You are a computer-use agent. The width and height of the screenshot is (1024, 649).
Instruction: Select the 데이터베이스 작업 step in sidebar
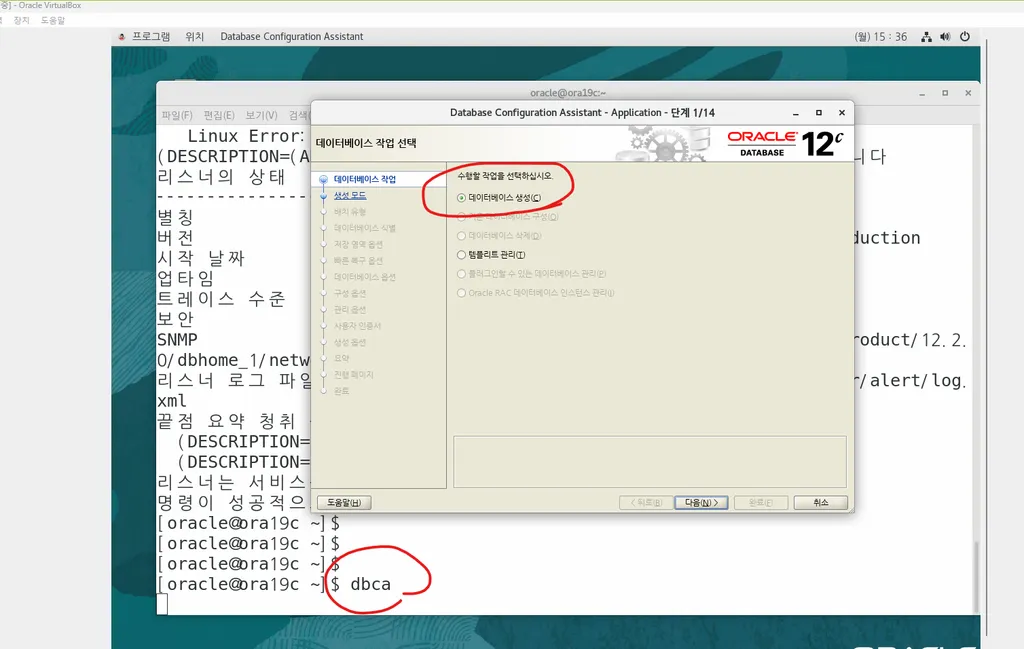(364, 179)
